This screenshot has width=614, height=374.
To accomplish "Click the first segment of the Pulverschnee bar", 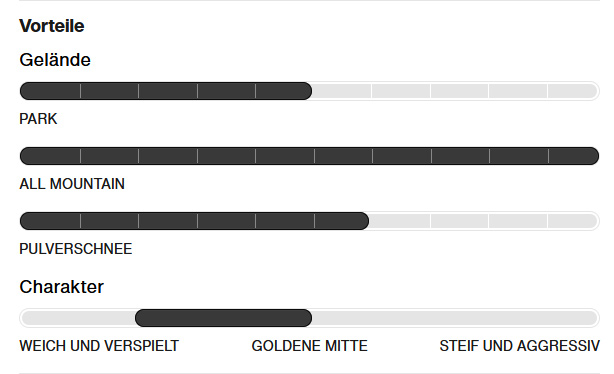I will click(x=50, y=221).
